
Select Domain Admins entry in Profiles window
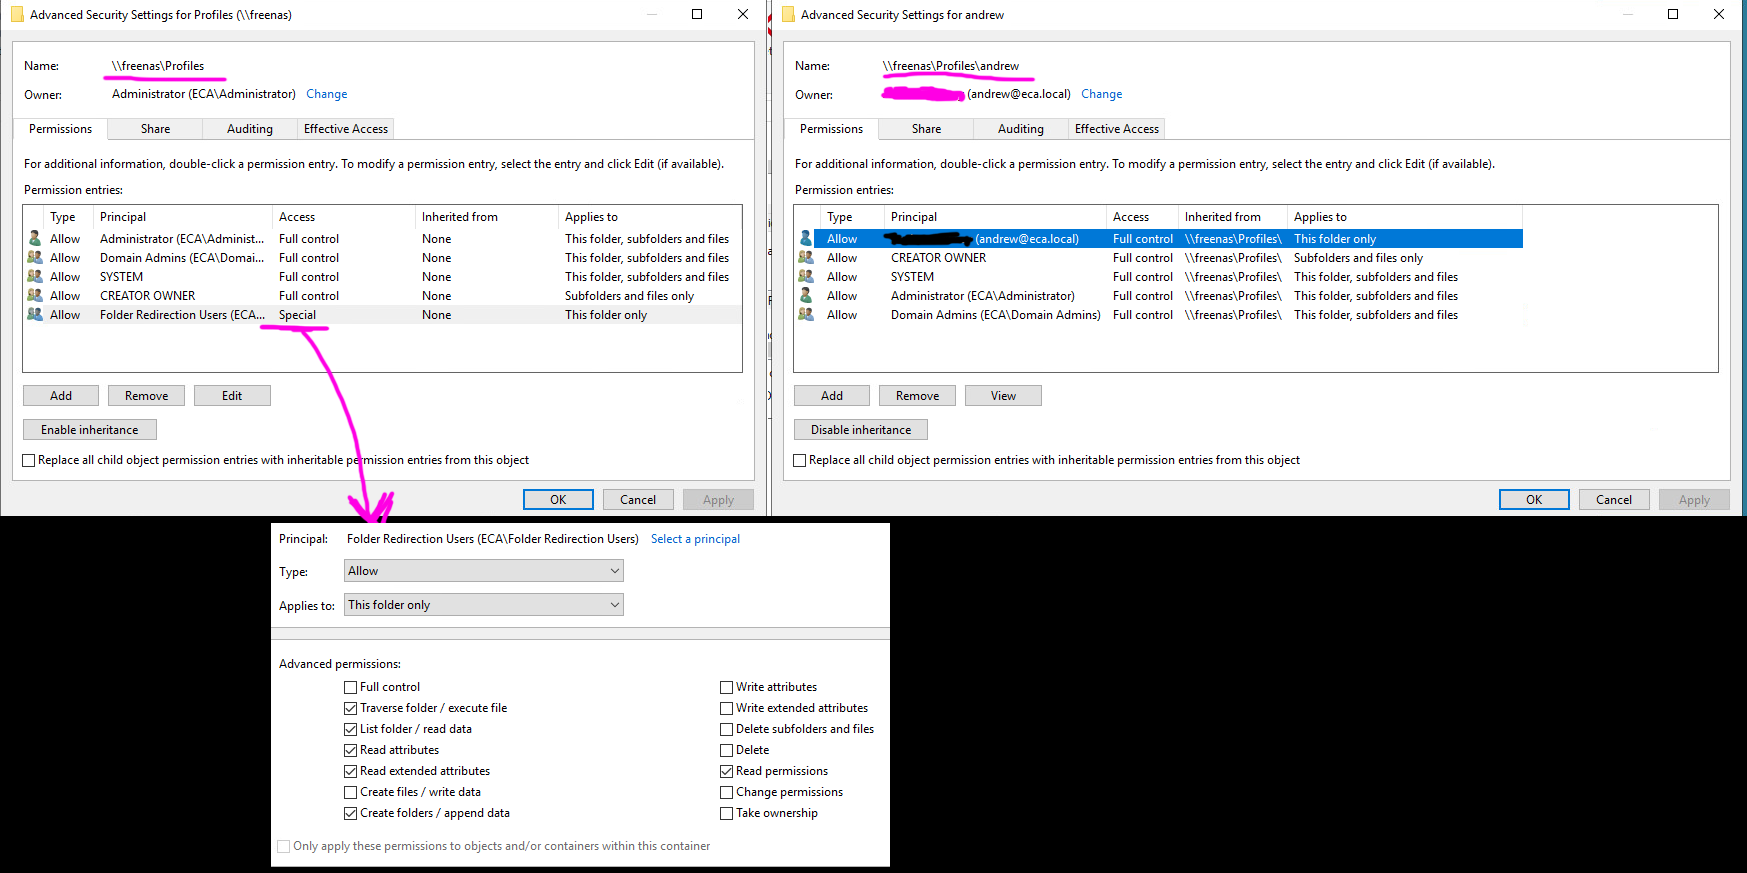pos(382,258)
